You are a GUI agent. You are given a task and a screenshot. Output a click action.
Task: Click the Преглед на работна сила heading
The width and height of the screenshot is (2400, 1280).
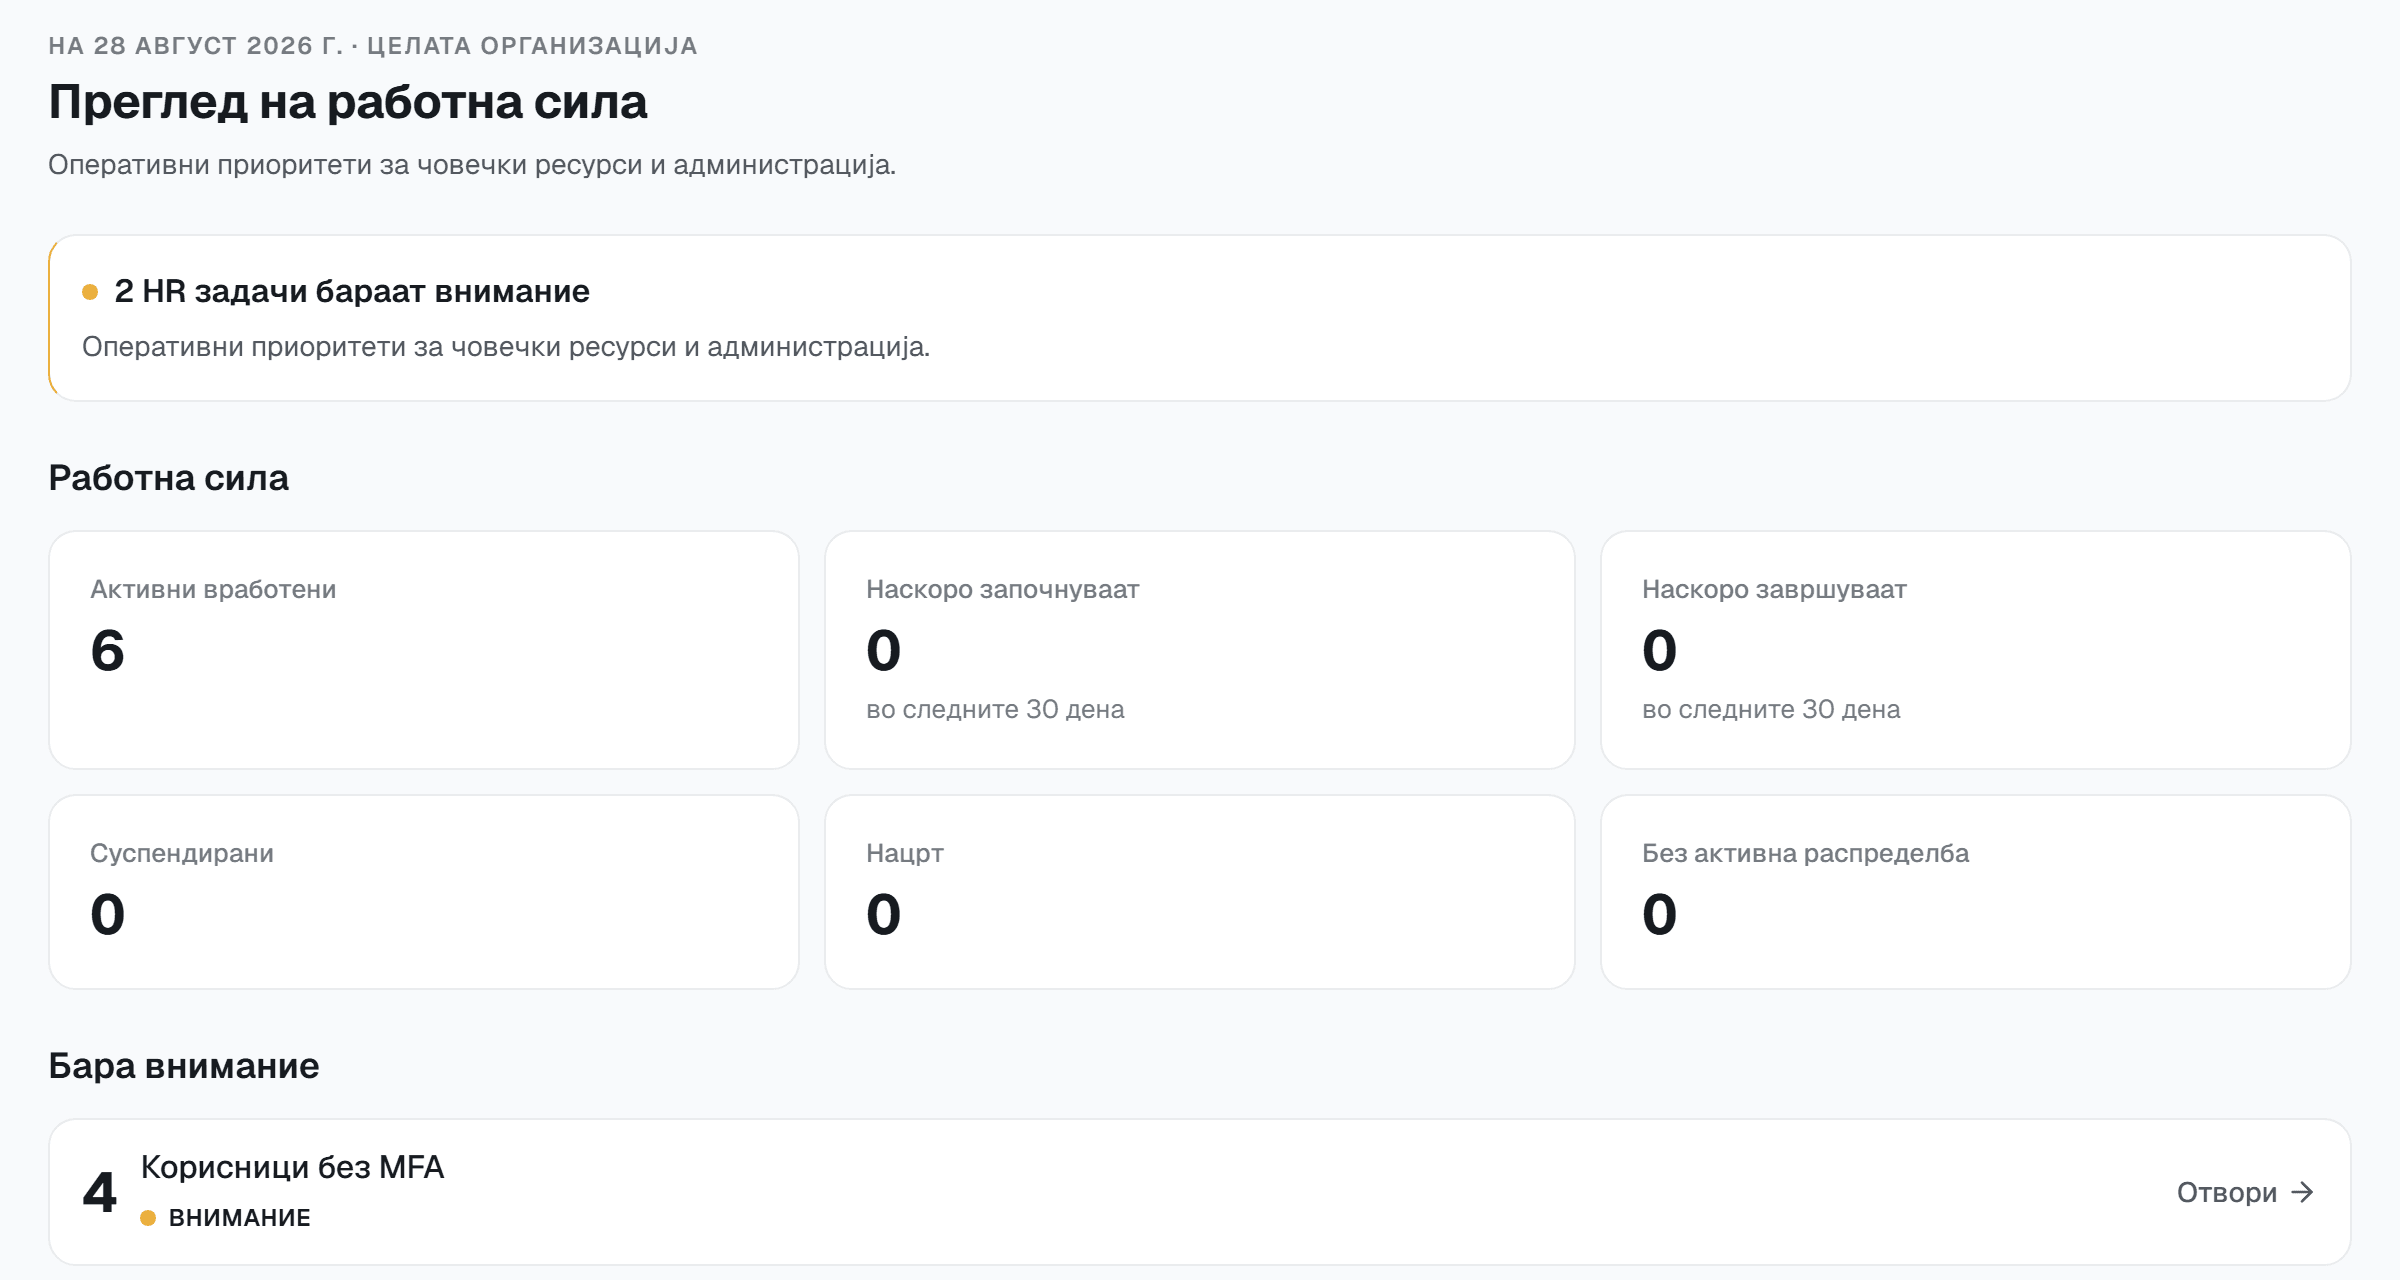point(348,102)
